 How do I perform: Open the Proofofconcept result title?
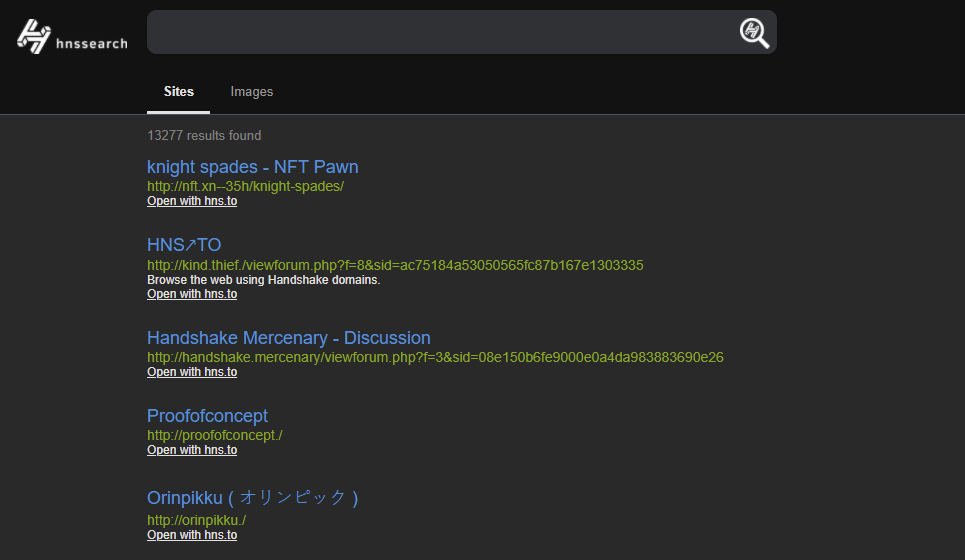pyautogui.click(x=207, y=416)
